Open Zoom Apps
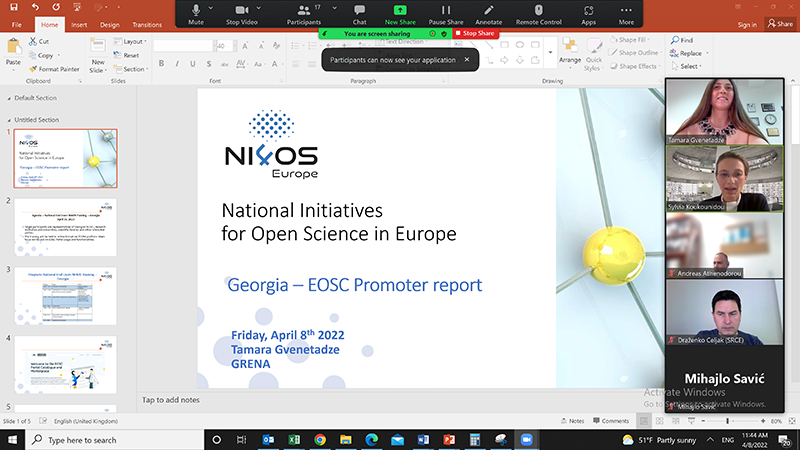The height and width of the screenshot is (450, 800). (x=588, y=14)
